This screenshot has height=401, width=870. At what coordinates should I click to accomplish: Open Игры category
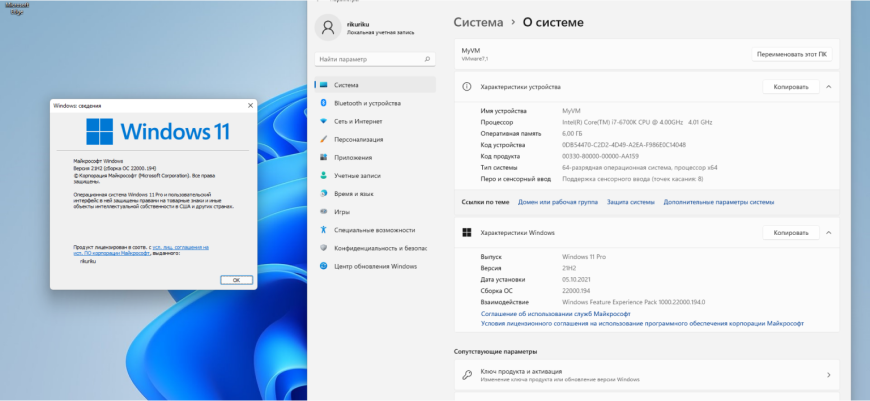[375, 212]
